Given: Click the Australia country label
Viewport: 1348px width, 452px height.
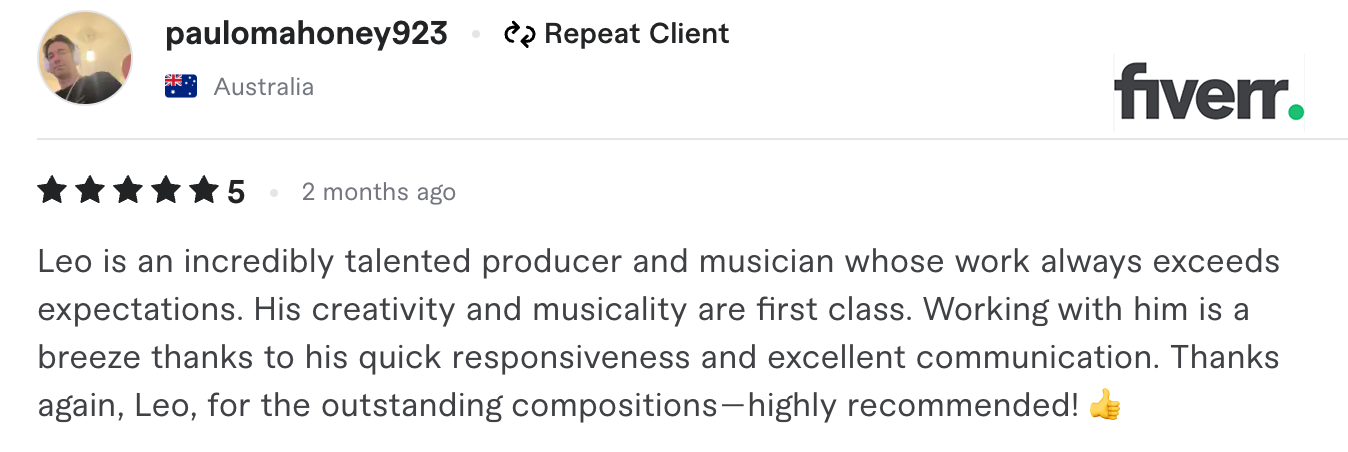Looking at the screenshot, I should (x=264, y=87).
